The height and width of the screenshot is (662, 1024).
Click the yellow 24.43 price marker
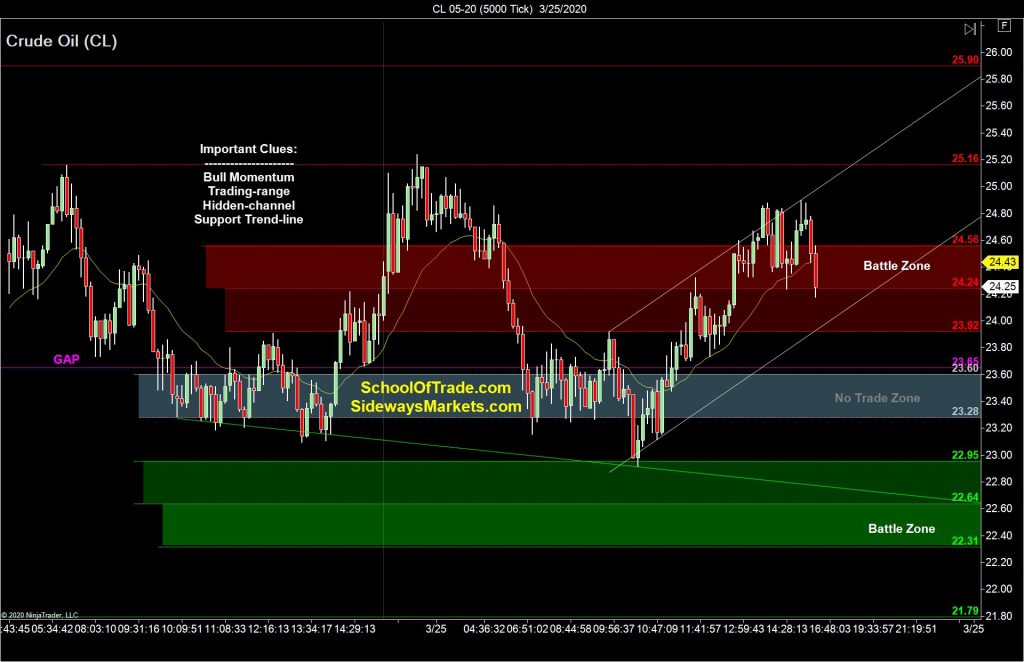point(1001,262)
